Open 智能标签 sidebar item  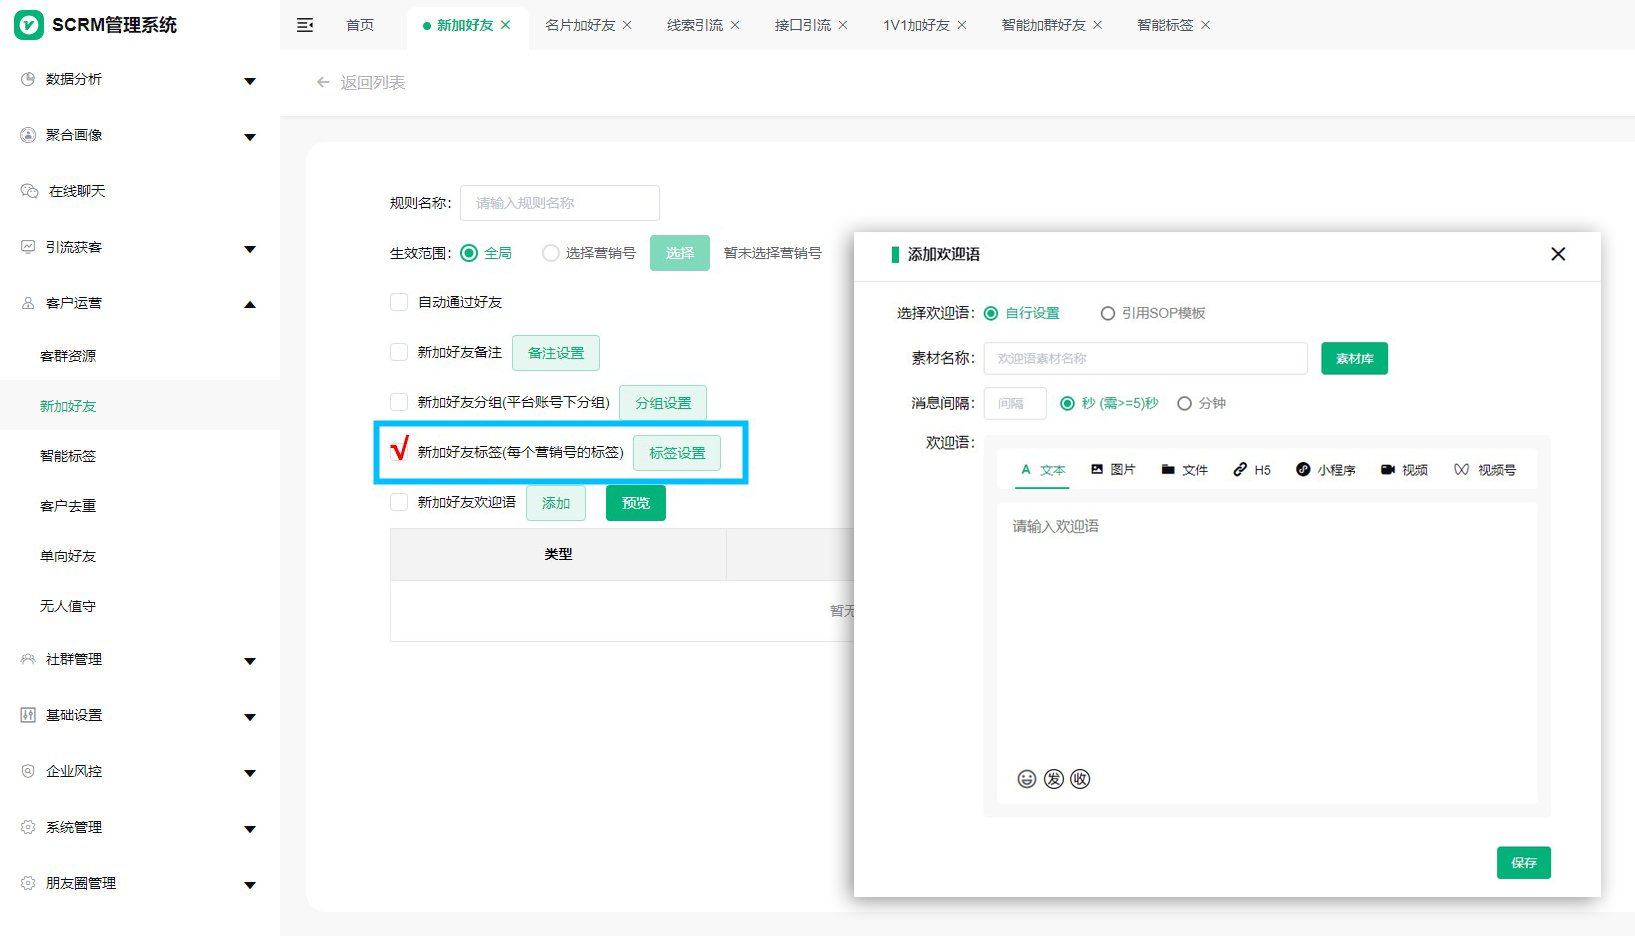(x=68, y=456)
